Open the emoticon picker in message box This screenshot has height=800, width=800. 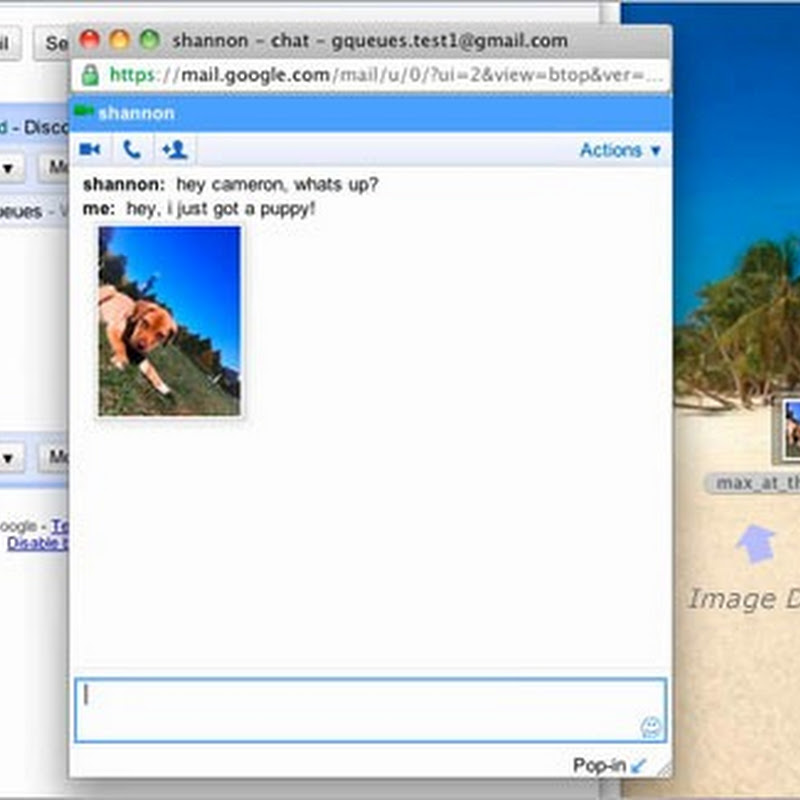[651, 727]
